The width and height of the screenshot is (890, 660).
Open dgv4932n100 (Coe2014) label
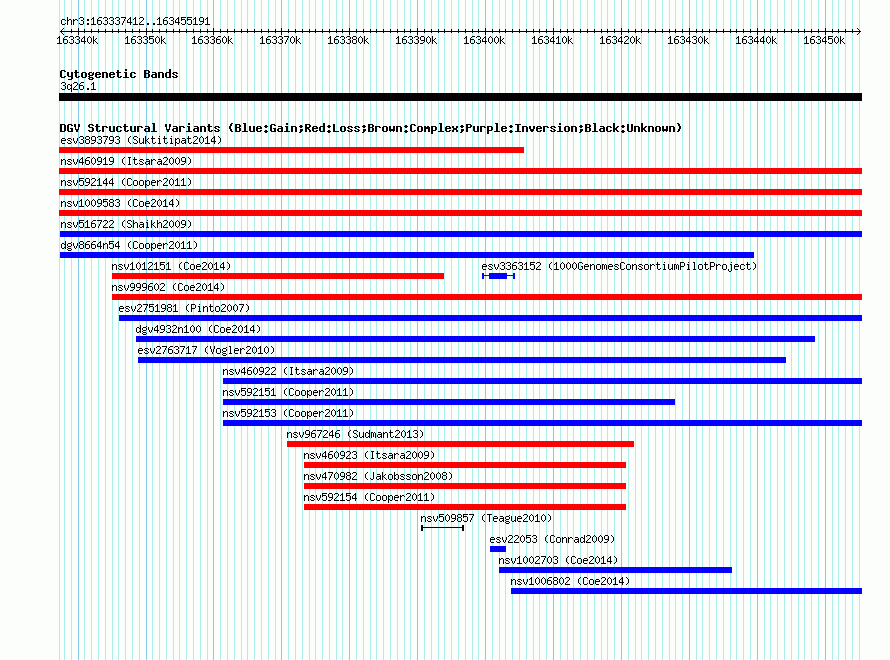[x=198, y=329]
